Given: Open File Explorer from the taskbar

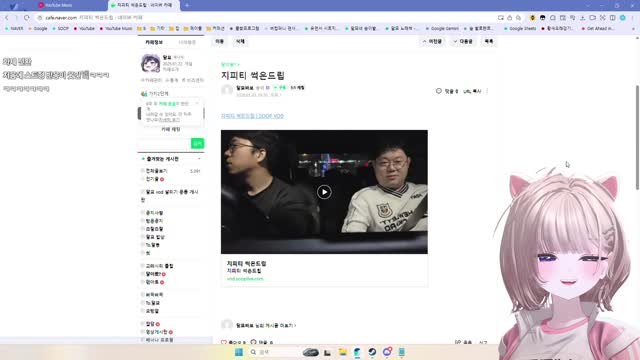Looking at the screenshot, I should [342, 352].
